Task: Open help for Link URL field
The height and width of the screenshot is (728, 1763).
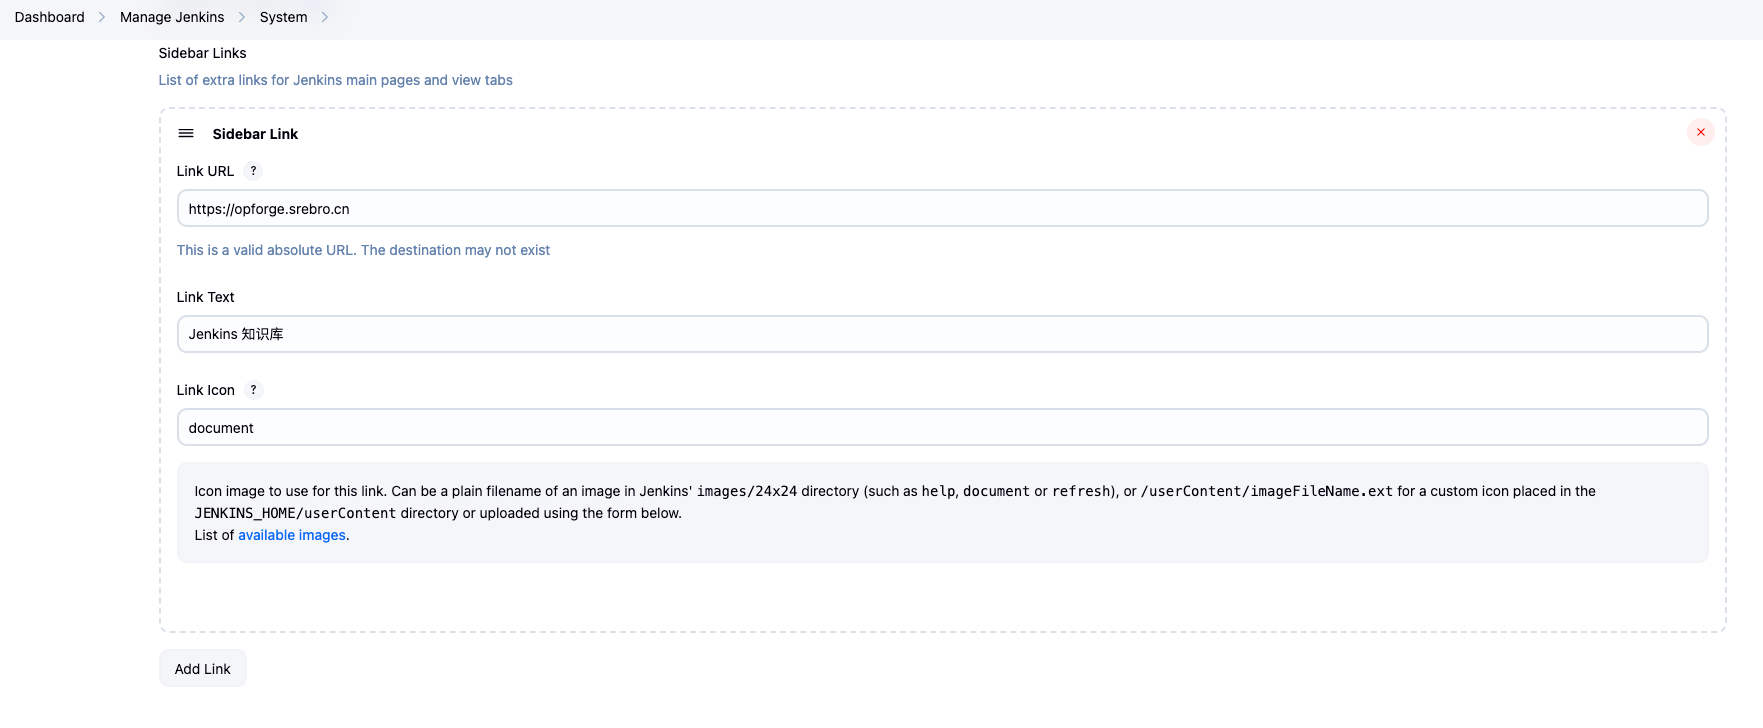Action: [x=253, y=171]
